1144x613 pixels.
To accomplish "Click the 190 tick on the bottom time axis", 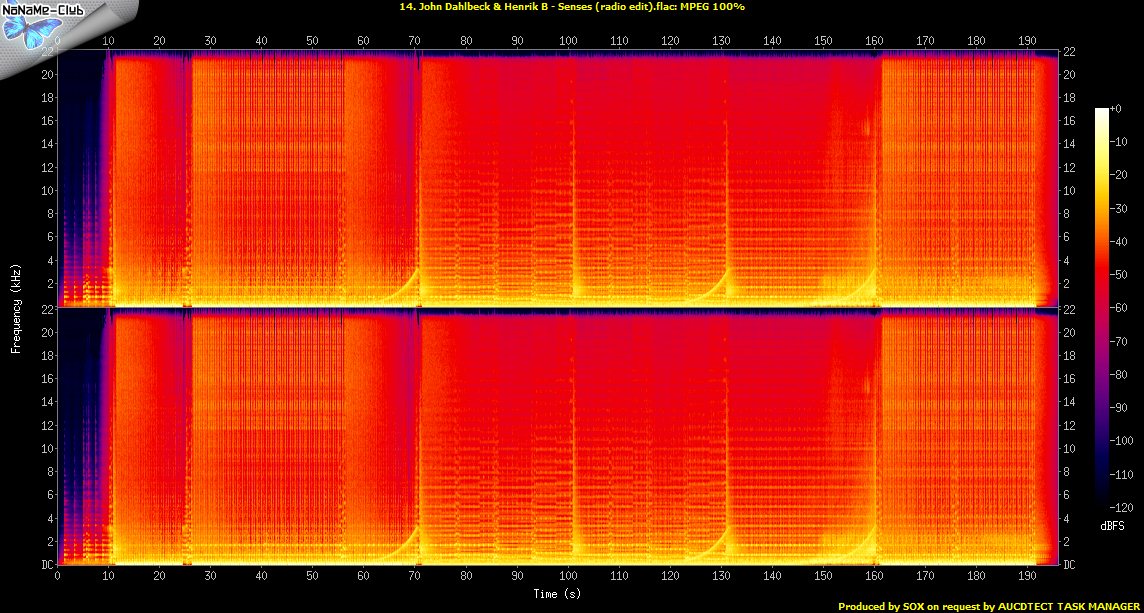I will [x=1027, y=577].
